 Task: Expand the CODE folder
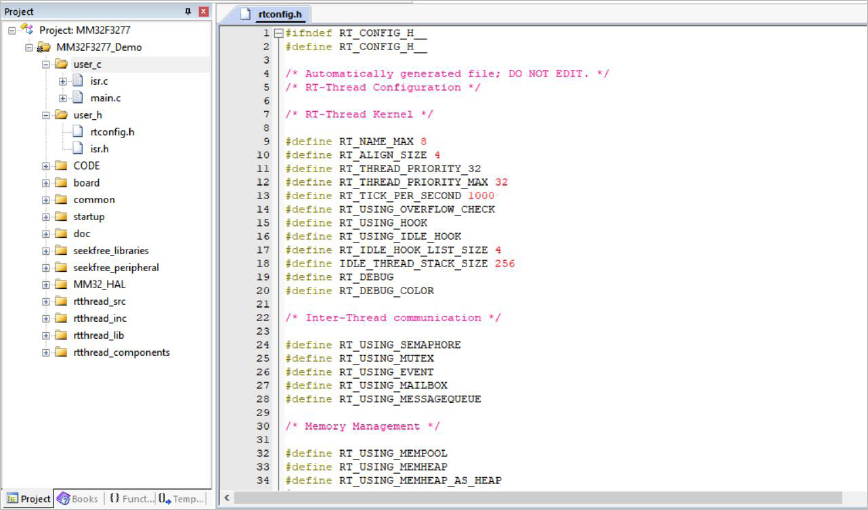[46, 166]
